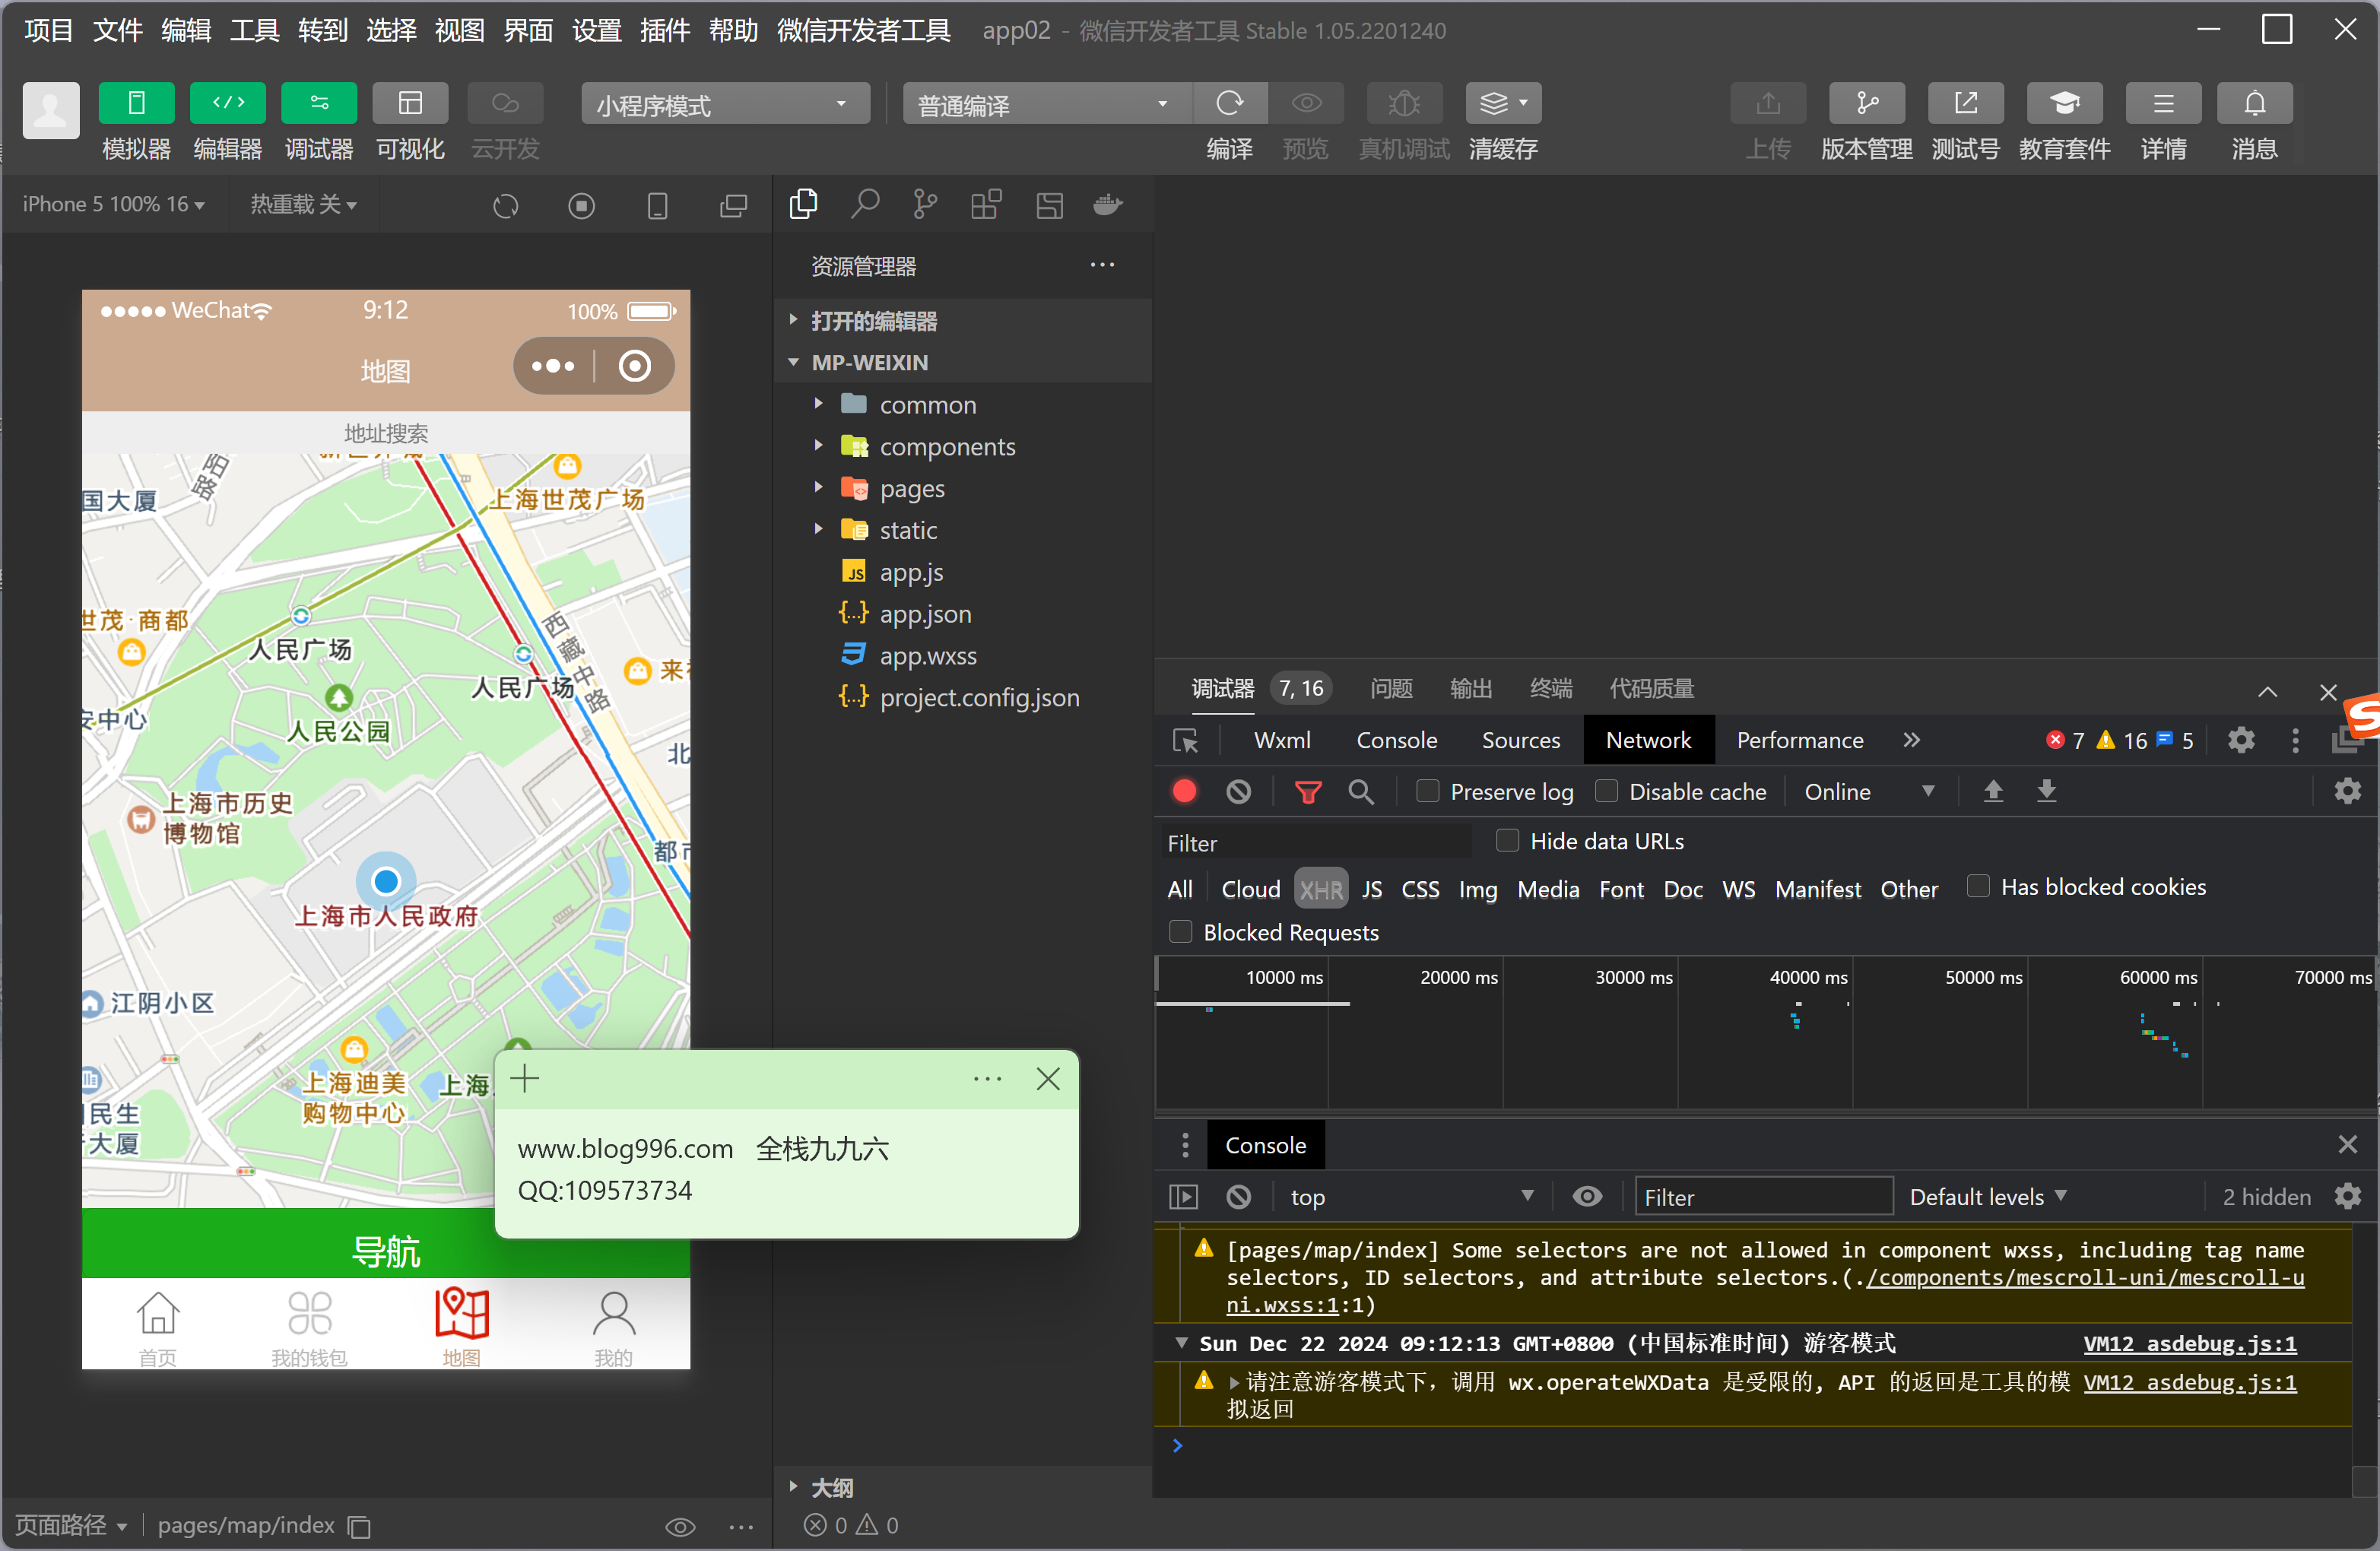Open source control icon in sidebar
2380x1551 pixels.
[x=925, y=205]
